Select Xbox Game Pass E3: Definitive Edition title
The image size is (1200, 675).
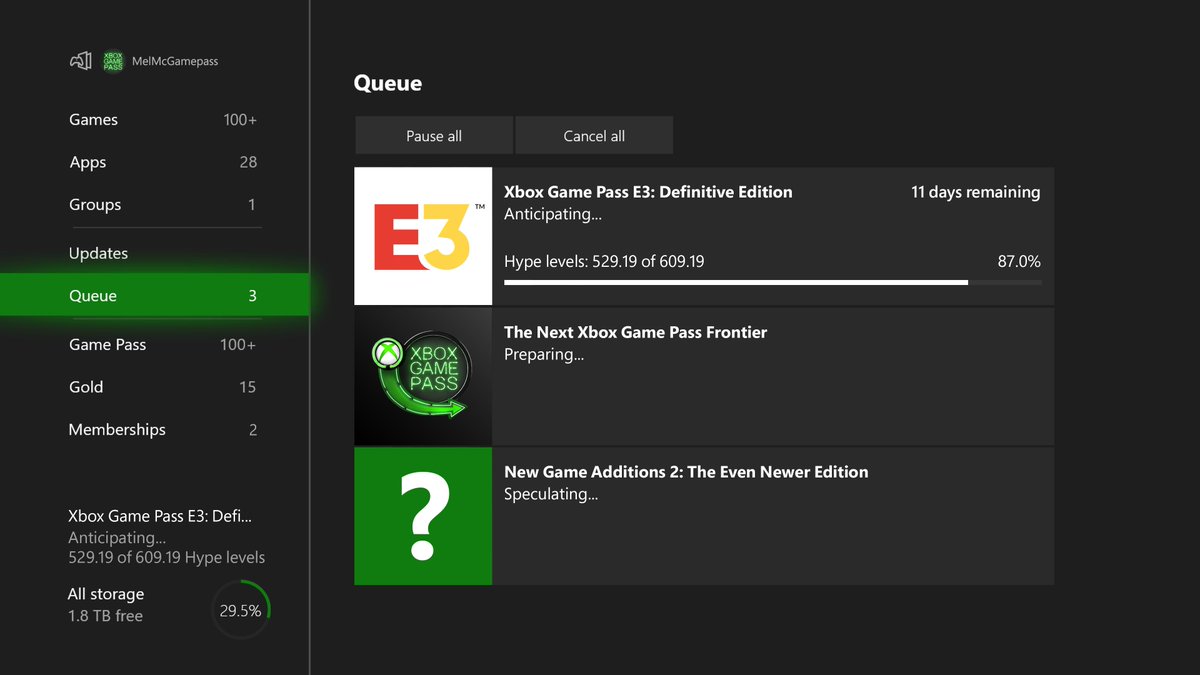click(648, 192)
